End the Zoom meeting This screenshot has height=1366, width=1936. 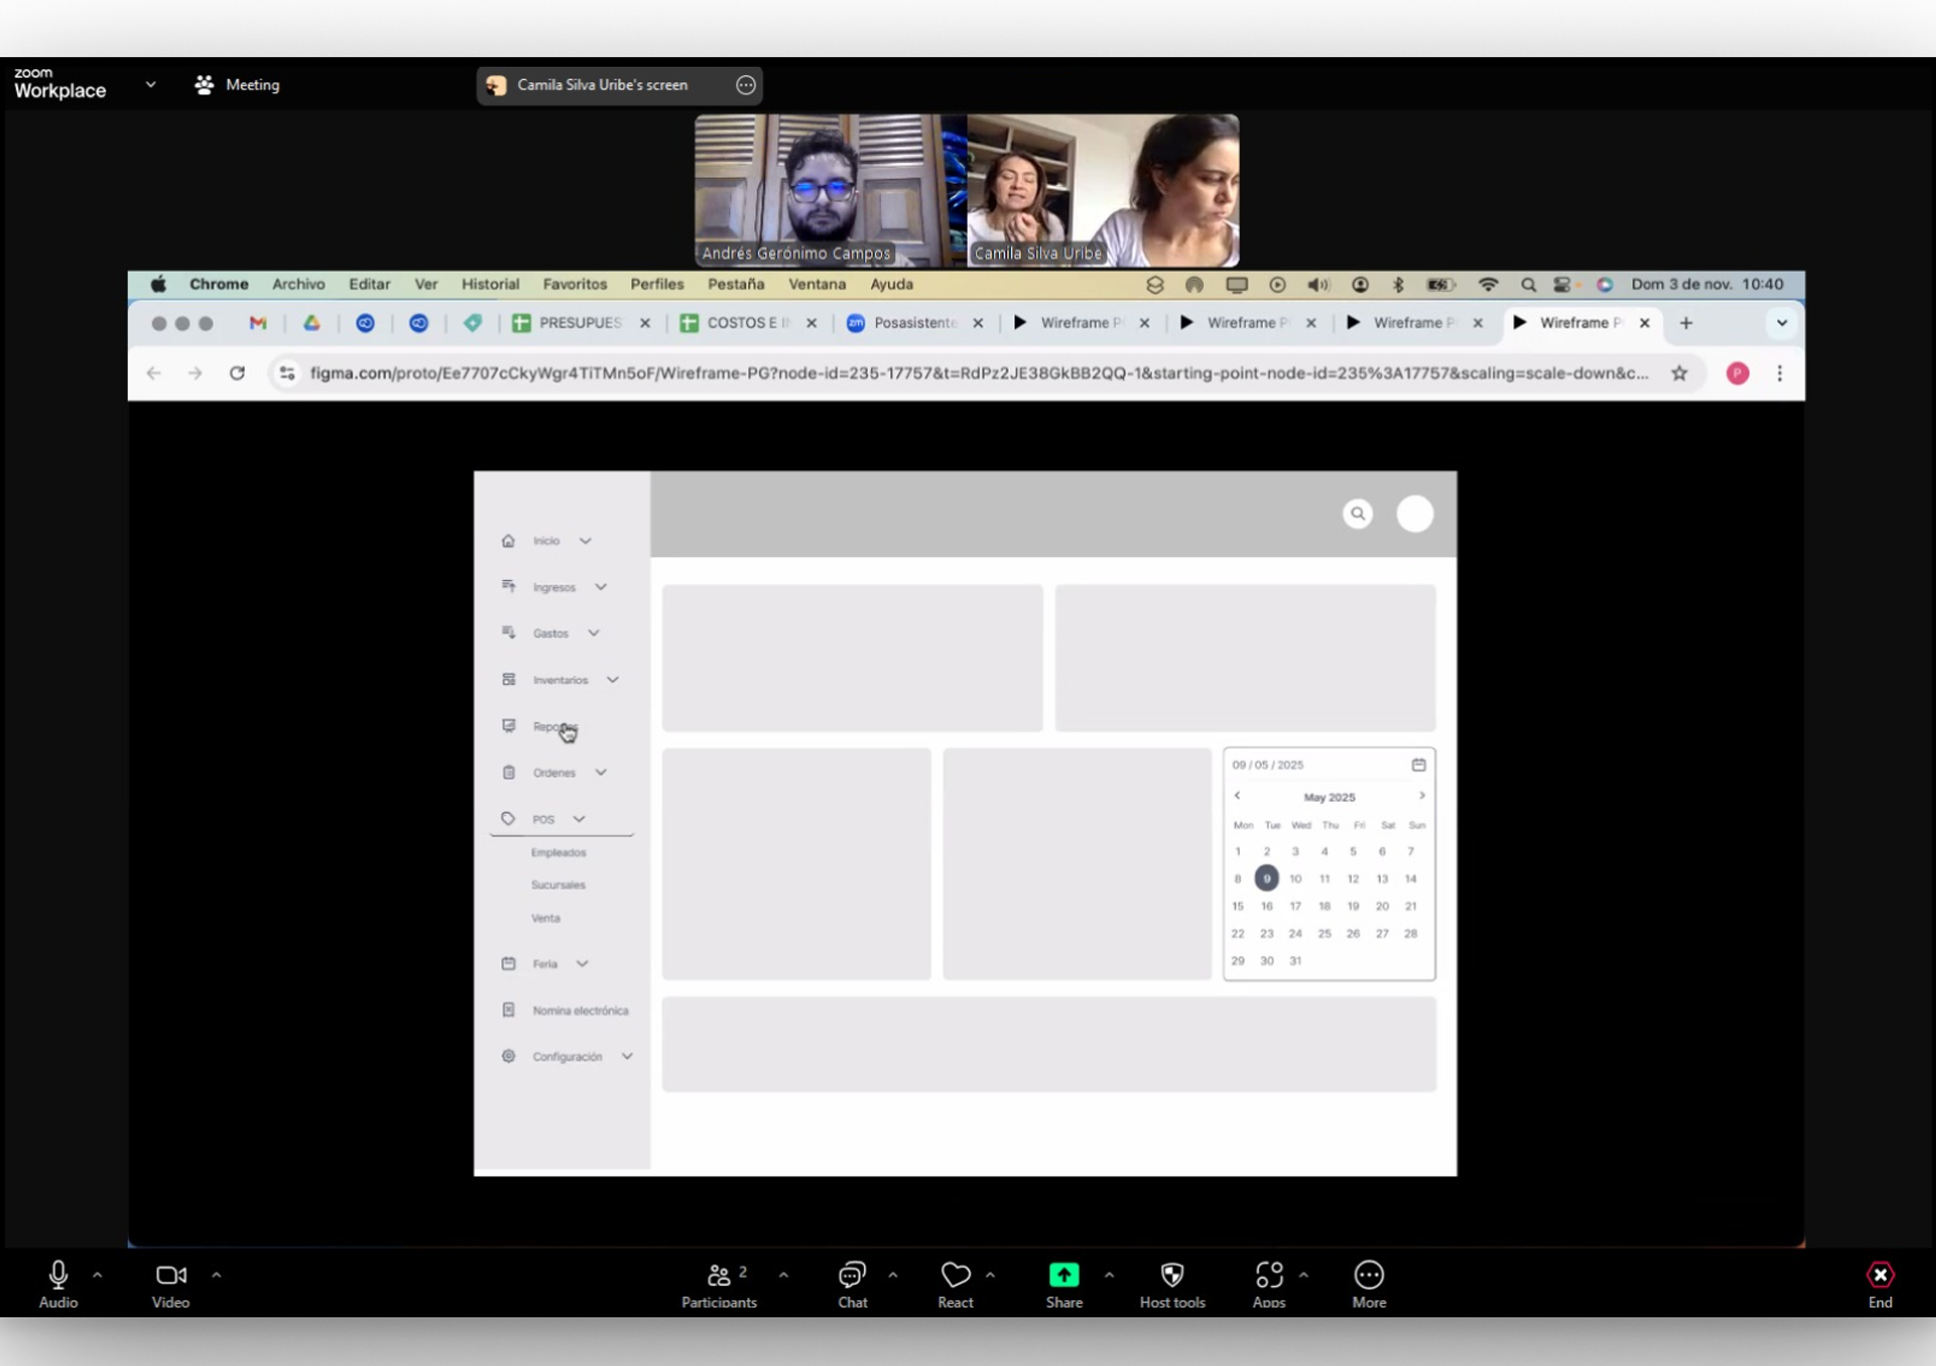[1880, 1276]
